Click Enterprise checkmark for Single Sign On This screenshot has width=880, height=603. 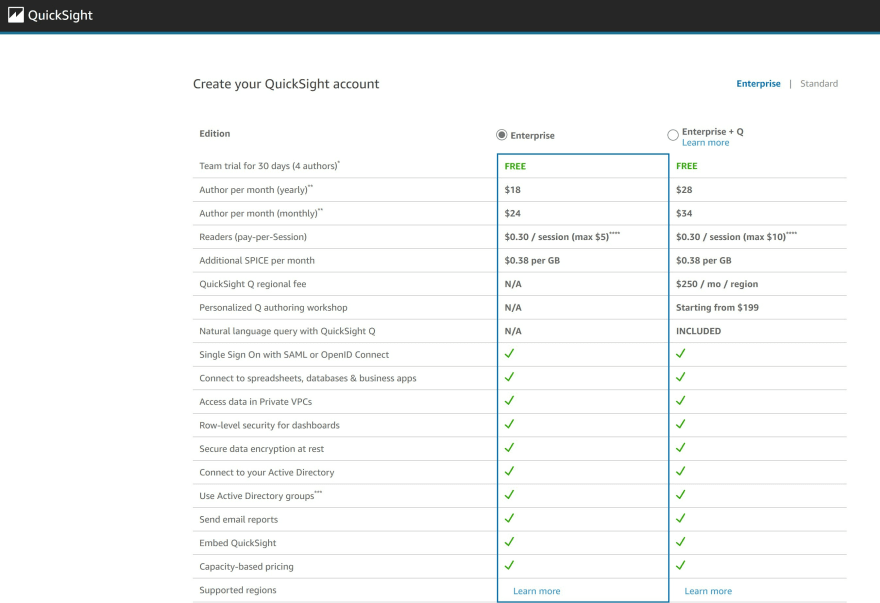coord(509,354)
